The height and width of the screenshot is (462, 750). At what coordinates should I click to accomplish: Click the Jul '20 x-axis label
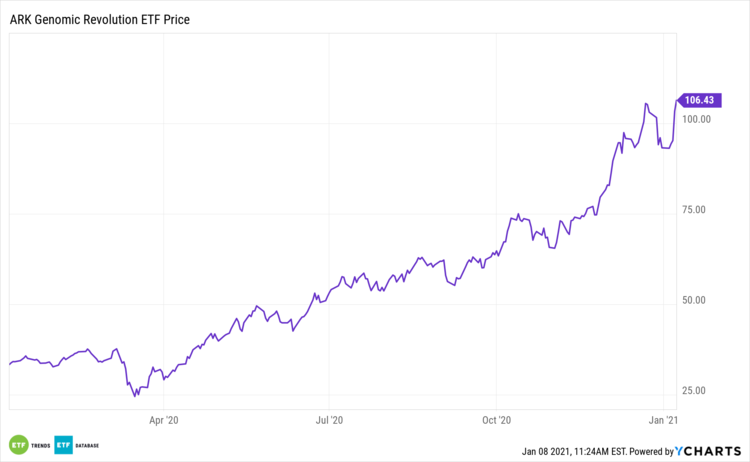click(x=330, y=422)
